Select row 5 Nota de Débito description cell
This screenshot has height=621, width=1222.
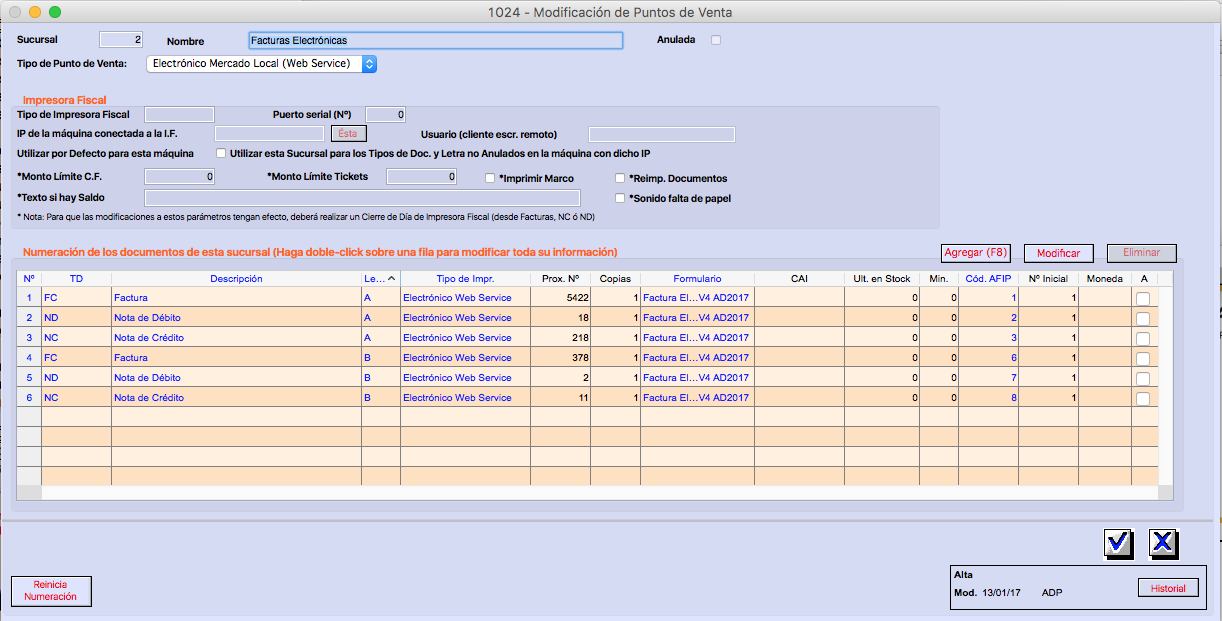pos(236,378)
